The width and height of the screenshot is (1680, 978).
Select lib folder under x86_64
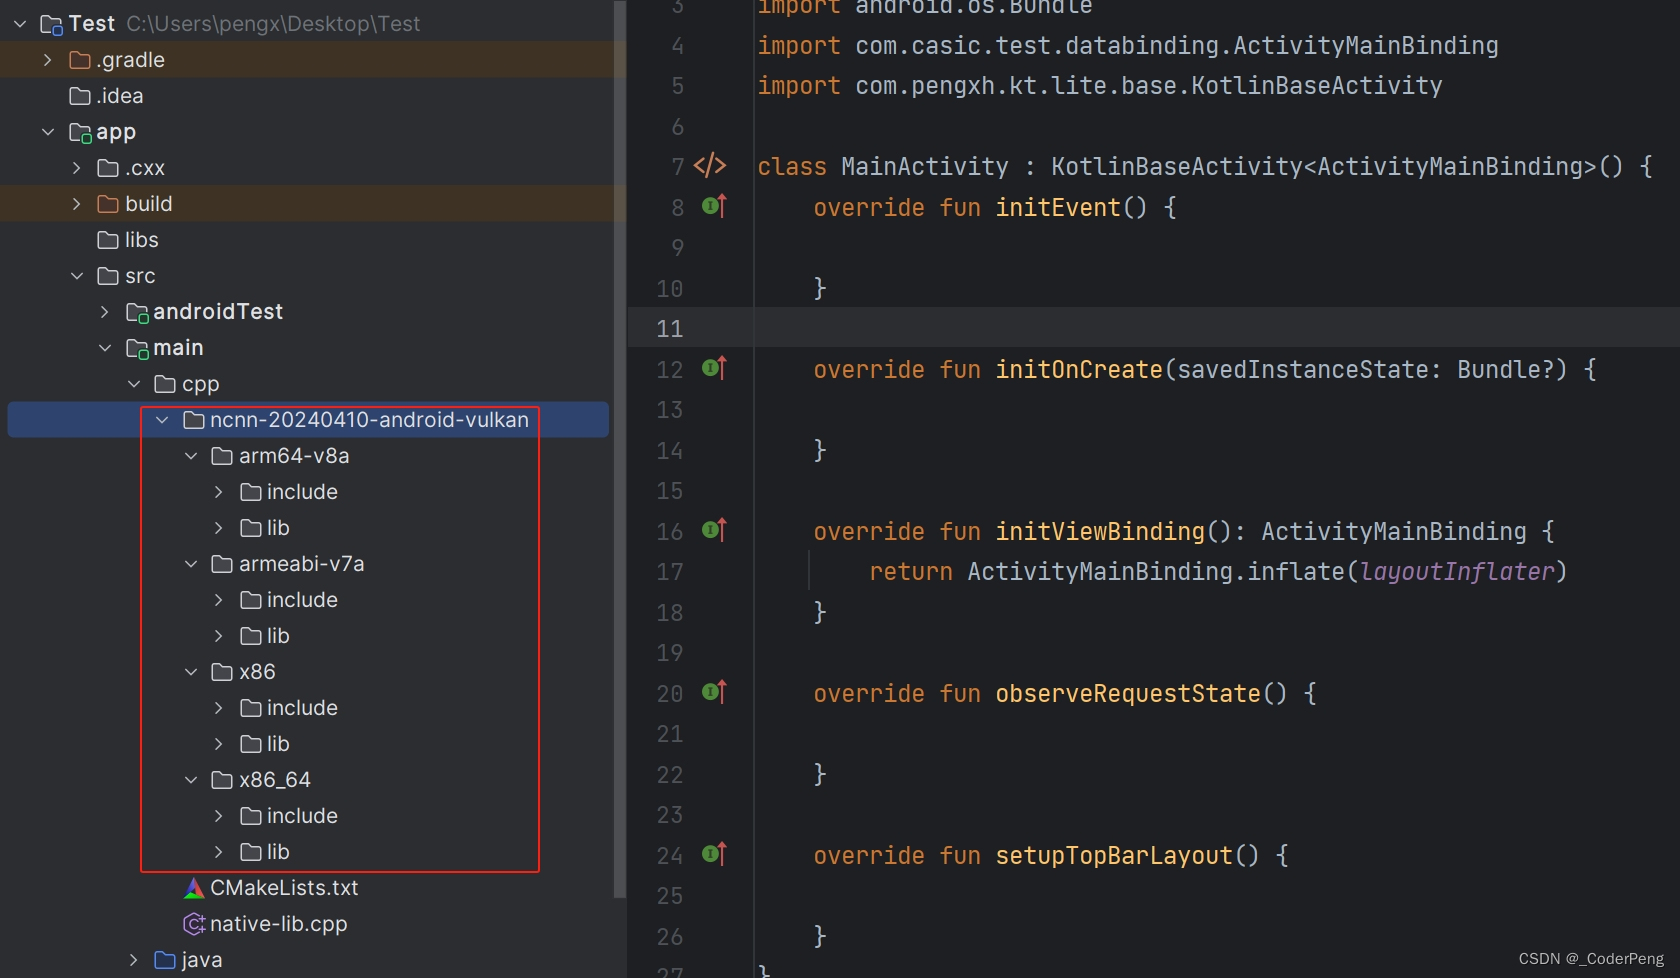tap(278, 852)
